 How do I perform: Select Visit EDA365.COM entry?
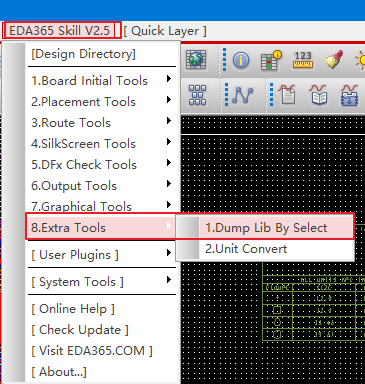coord(92,351)
